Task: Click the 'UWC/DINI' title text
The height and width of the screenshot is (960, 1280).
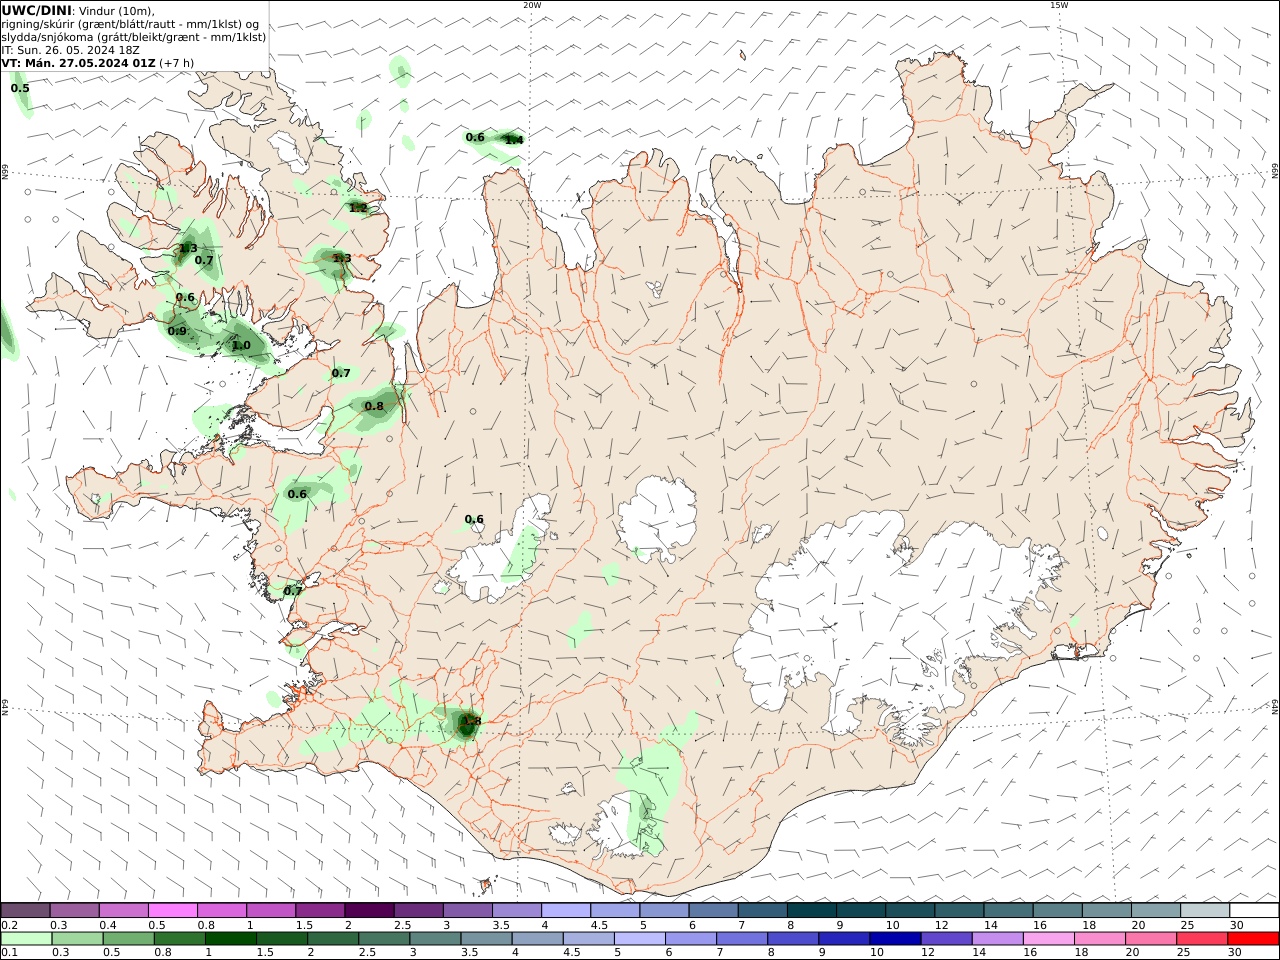Action: [36, 10]
